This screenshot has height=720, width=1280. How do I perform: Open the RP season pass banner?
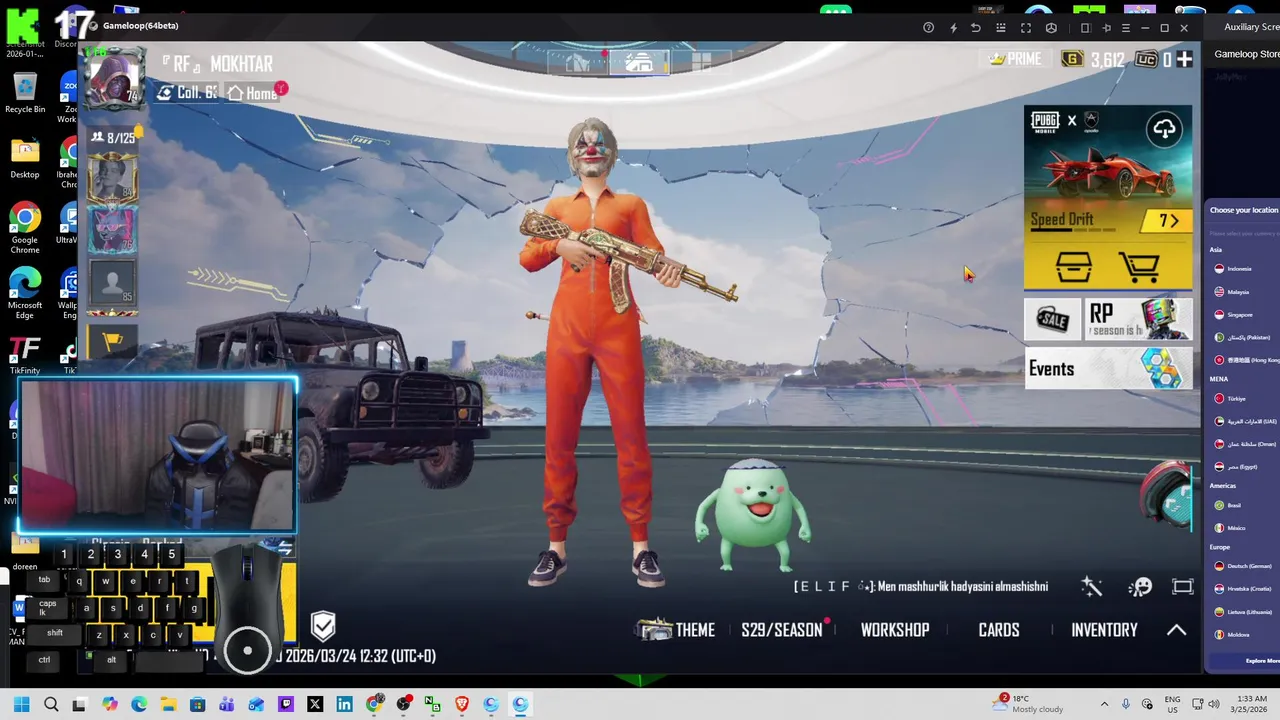pos(1139,320)
